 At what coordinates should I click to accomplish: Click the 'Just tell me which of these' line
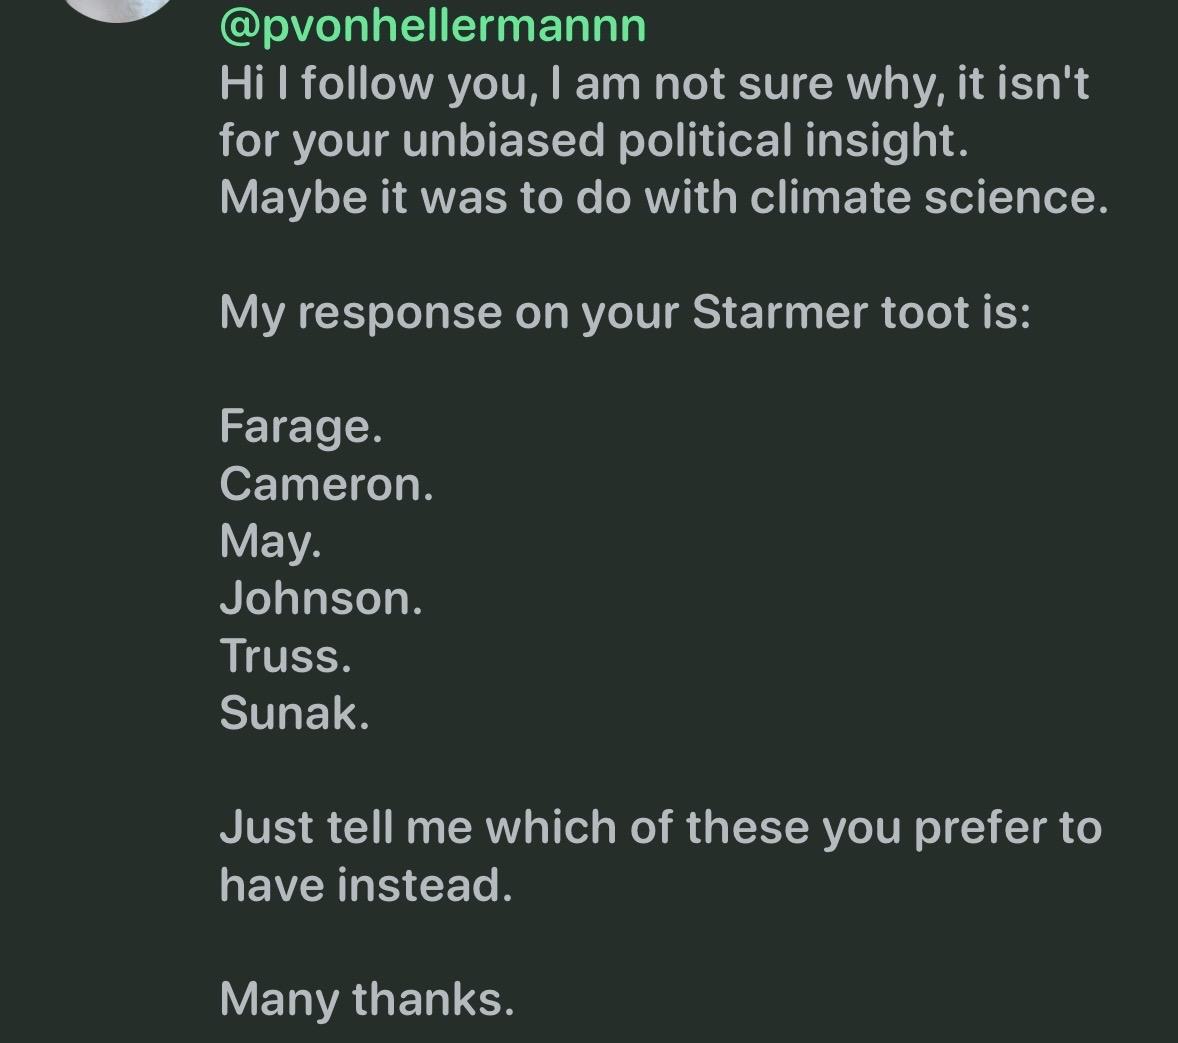tap(515, 828)
